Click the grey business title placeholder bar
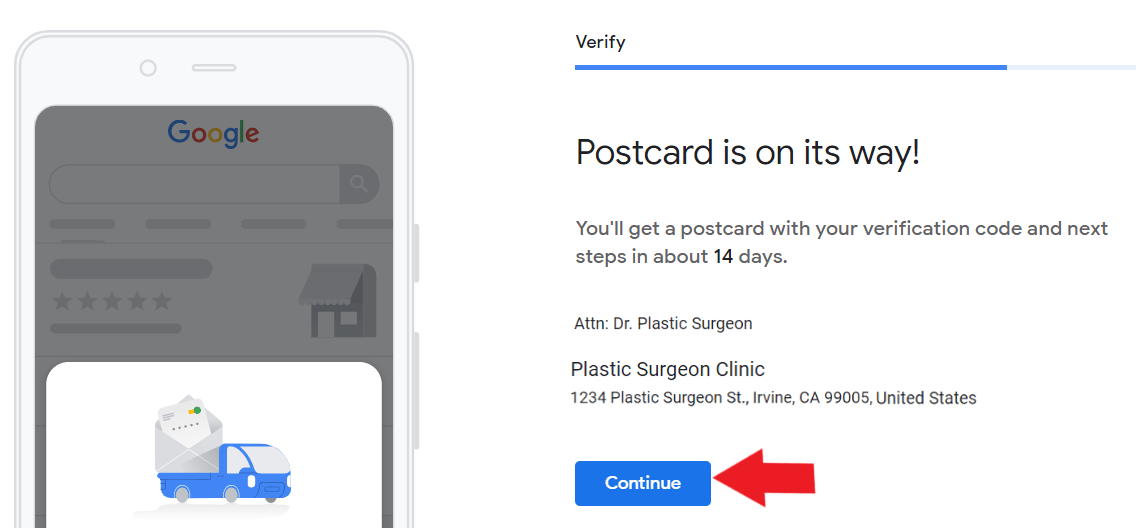The height and width of the screenshot is (528, 1140). click(131, 268)
